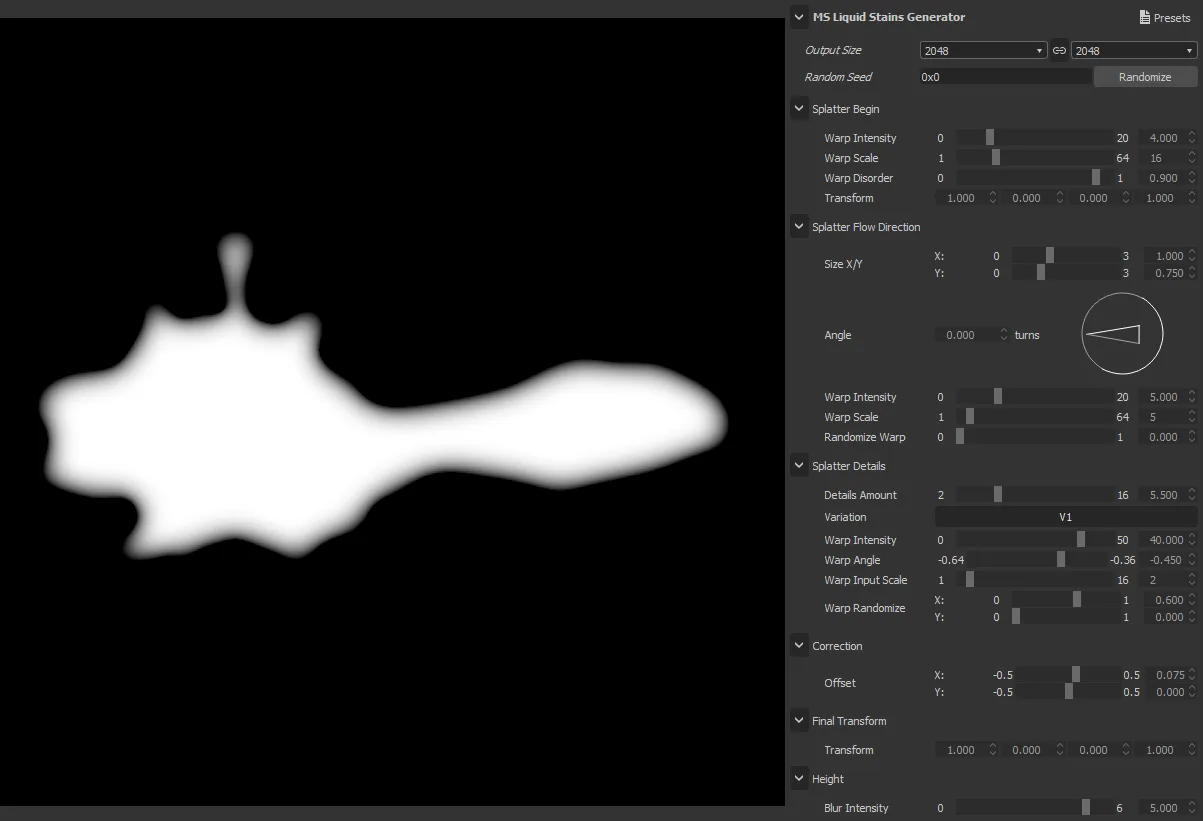
Task: Click the Random Seed input field
Action: tap(1000, 76)
